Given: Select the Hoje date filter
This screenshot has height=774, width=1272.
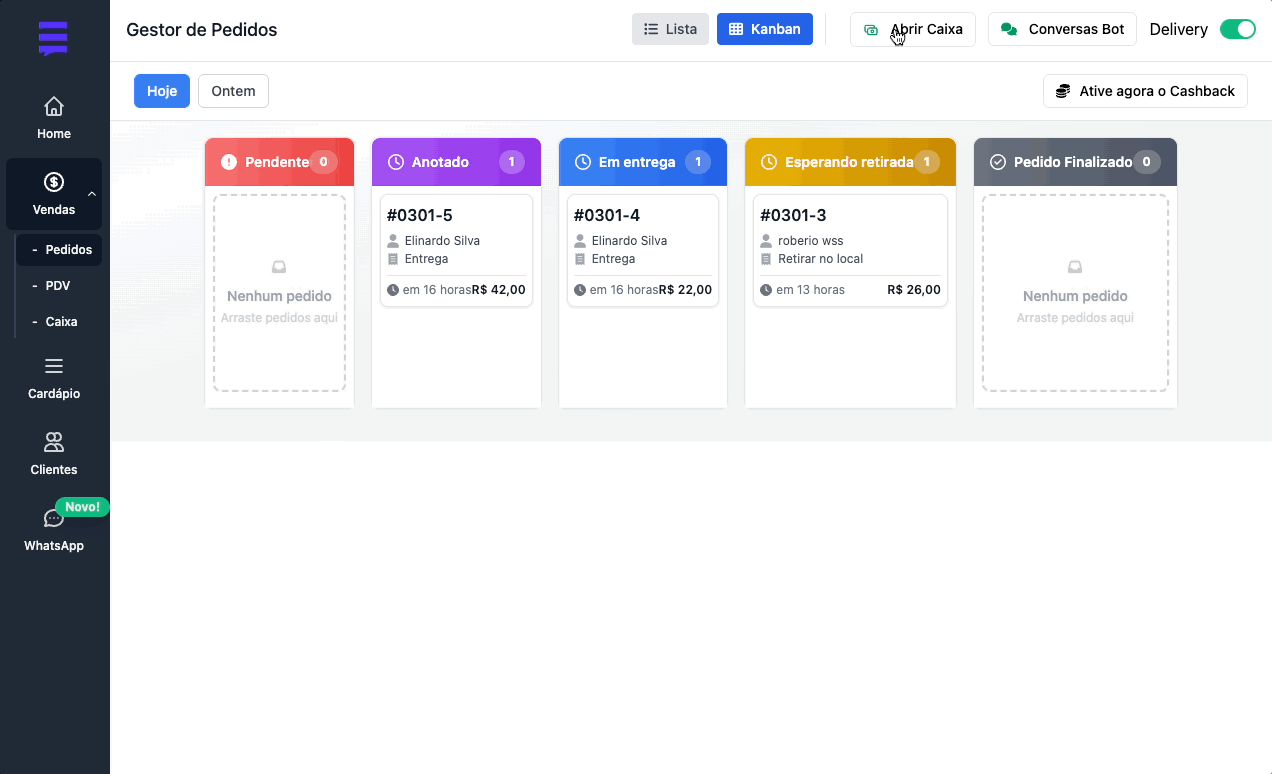Looking at the screenshot, I should tap(162, 91).
